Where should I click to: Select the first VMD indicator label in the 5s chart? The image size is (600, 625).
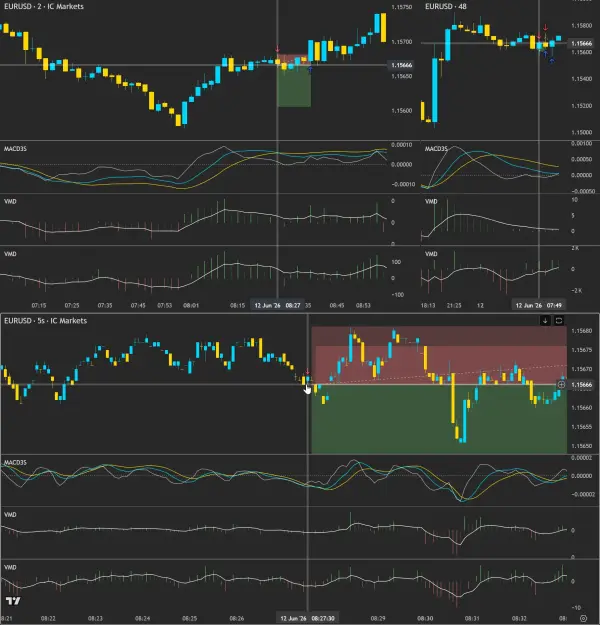[10, 515]
